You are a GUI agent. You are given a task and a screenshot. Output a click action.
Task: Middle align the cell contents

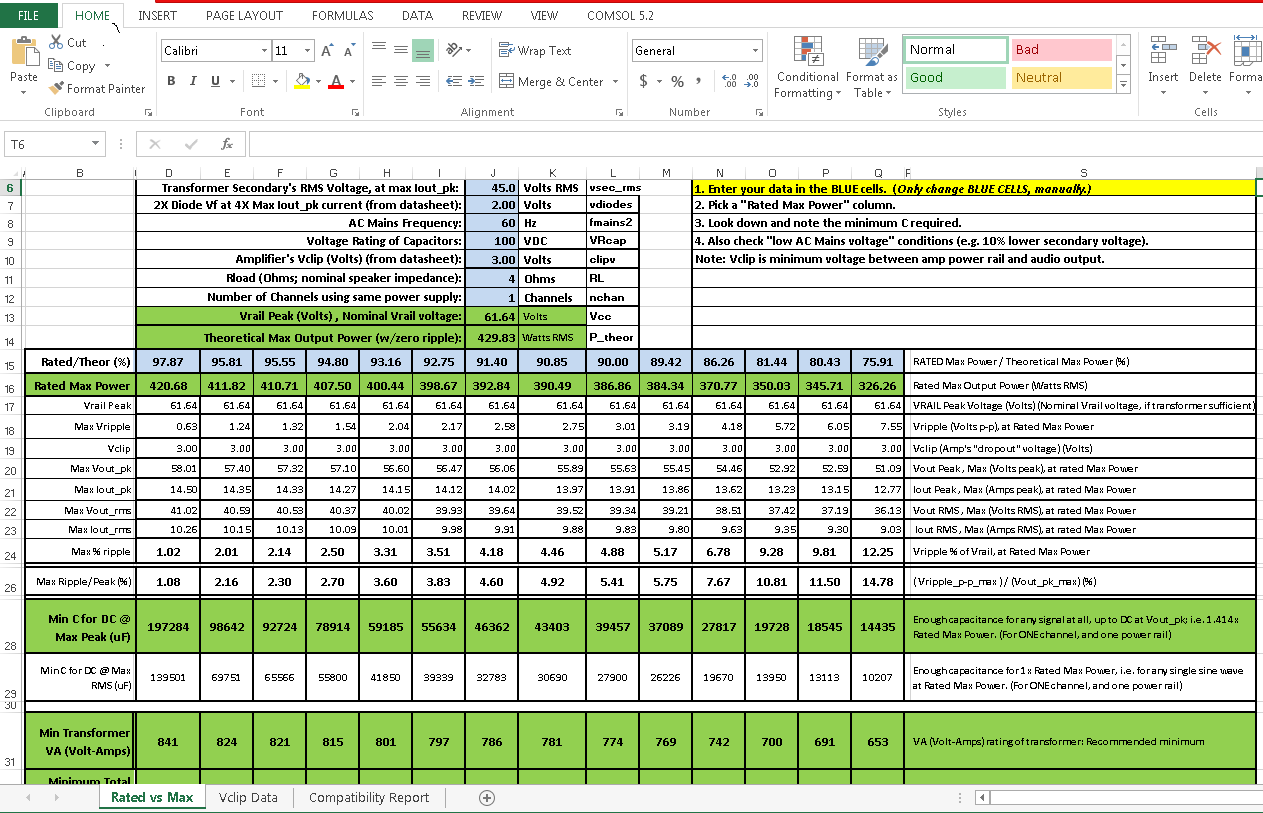coord(400,49)
